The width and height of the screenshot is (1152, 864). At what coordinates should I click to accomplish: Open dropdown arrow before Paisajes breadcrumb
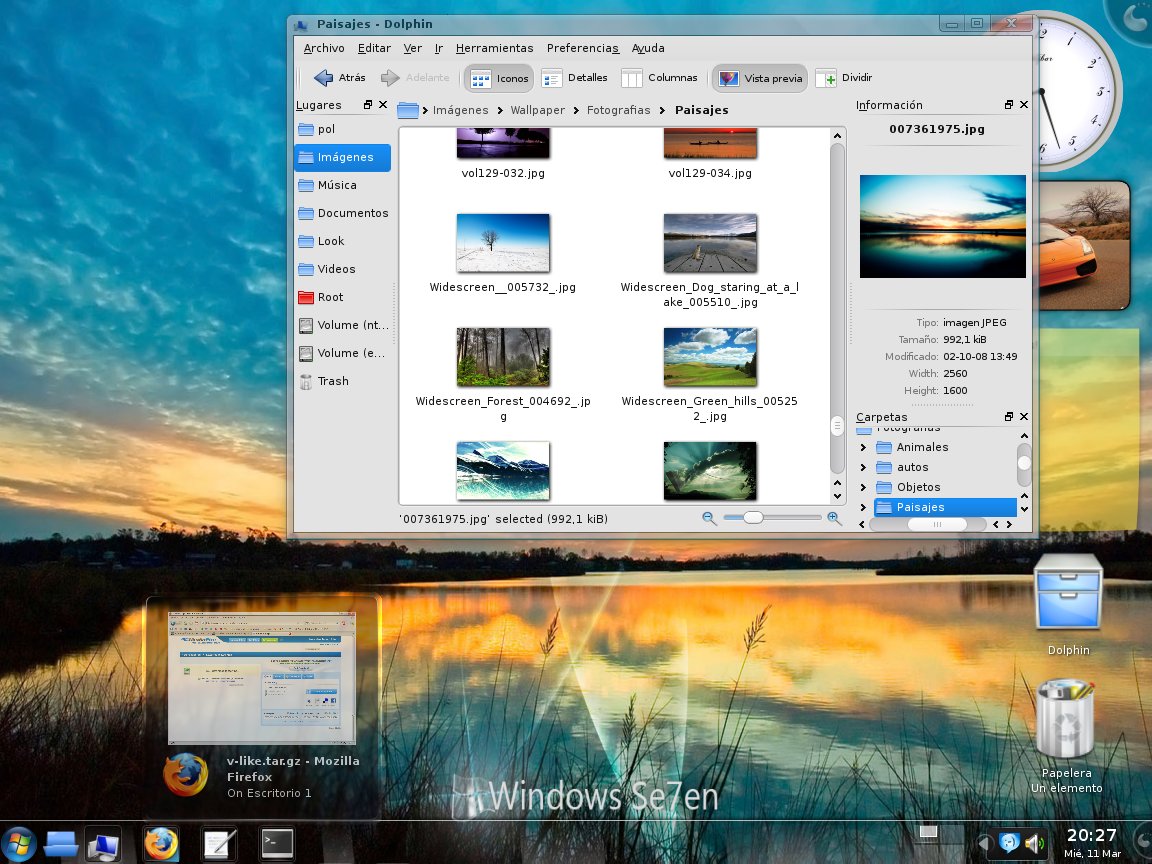pos(663,110)
